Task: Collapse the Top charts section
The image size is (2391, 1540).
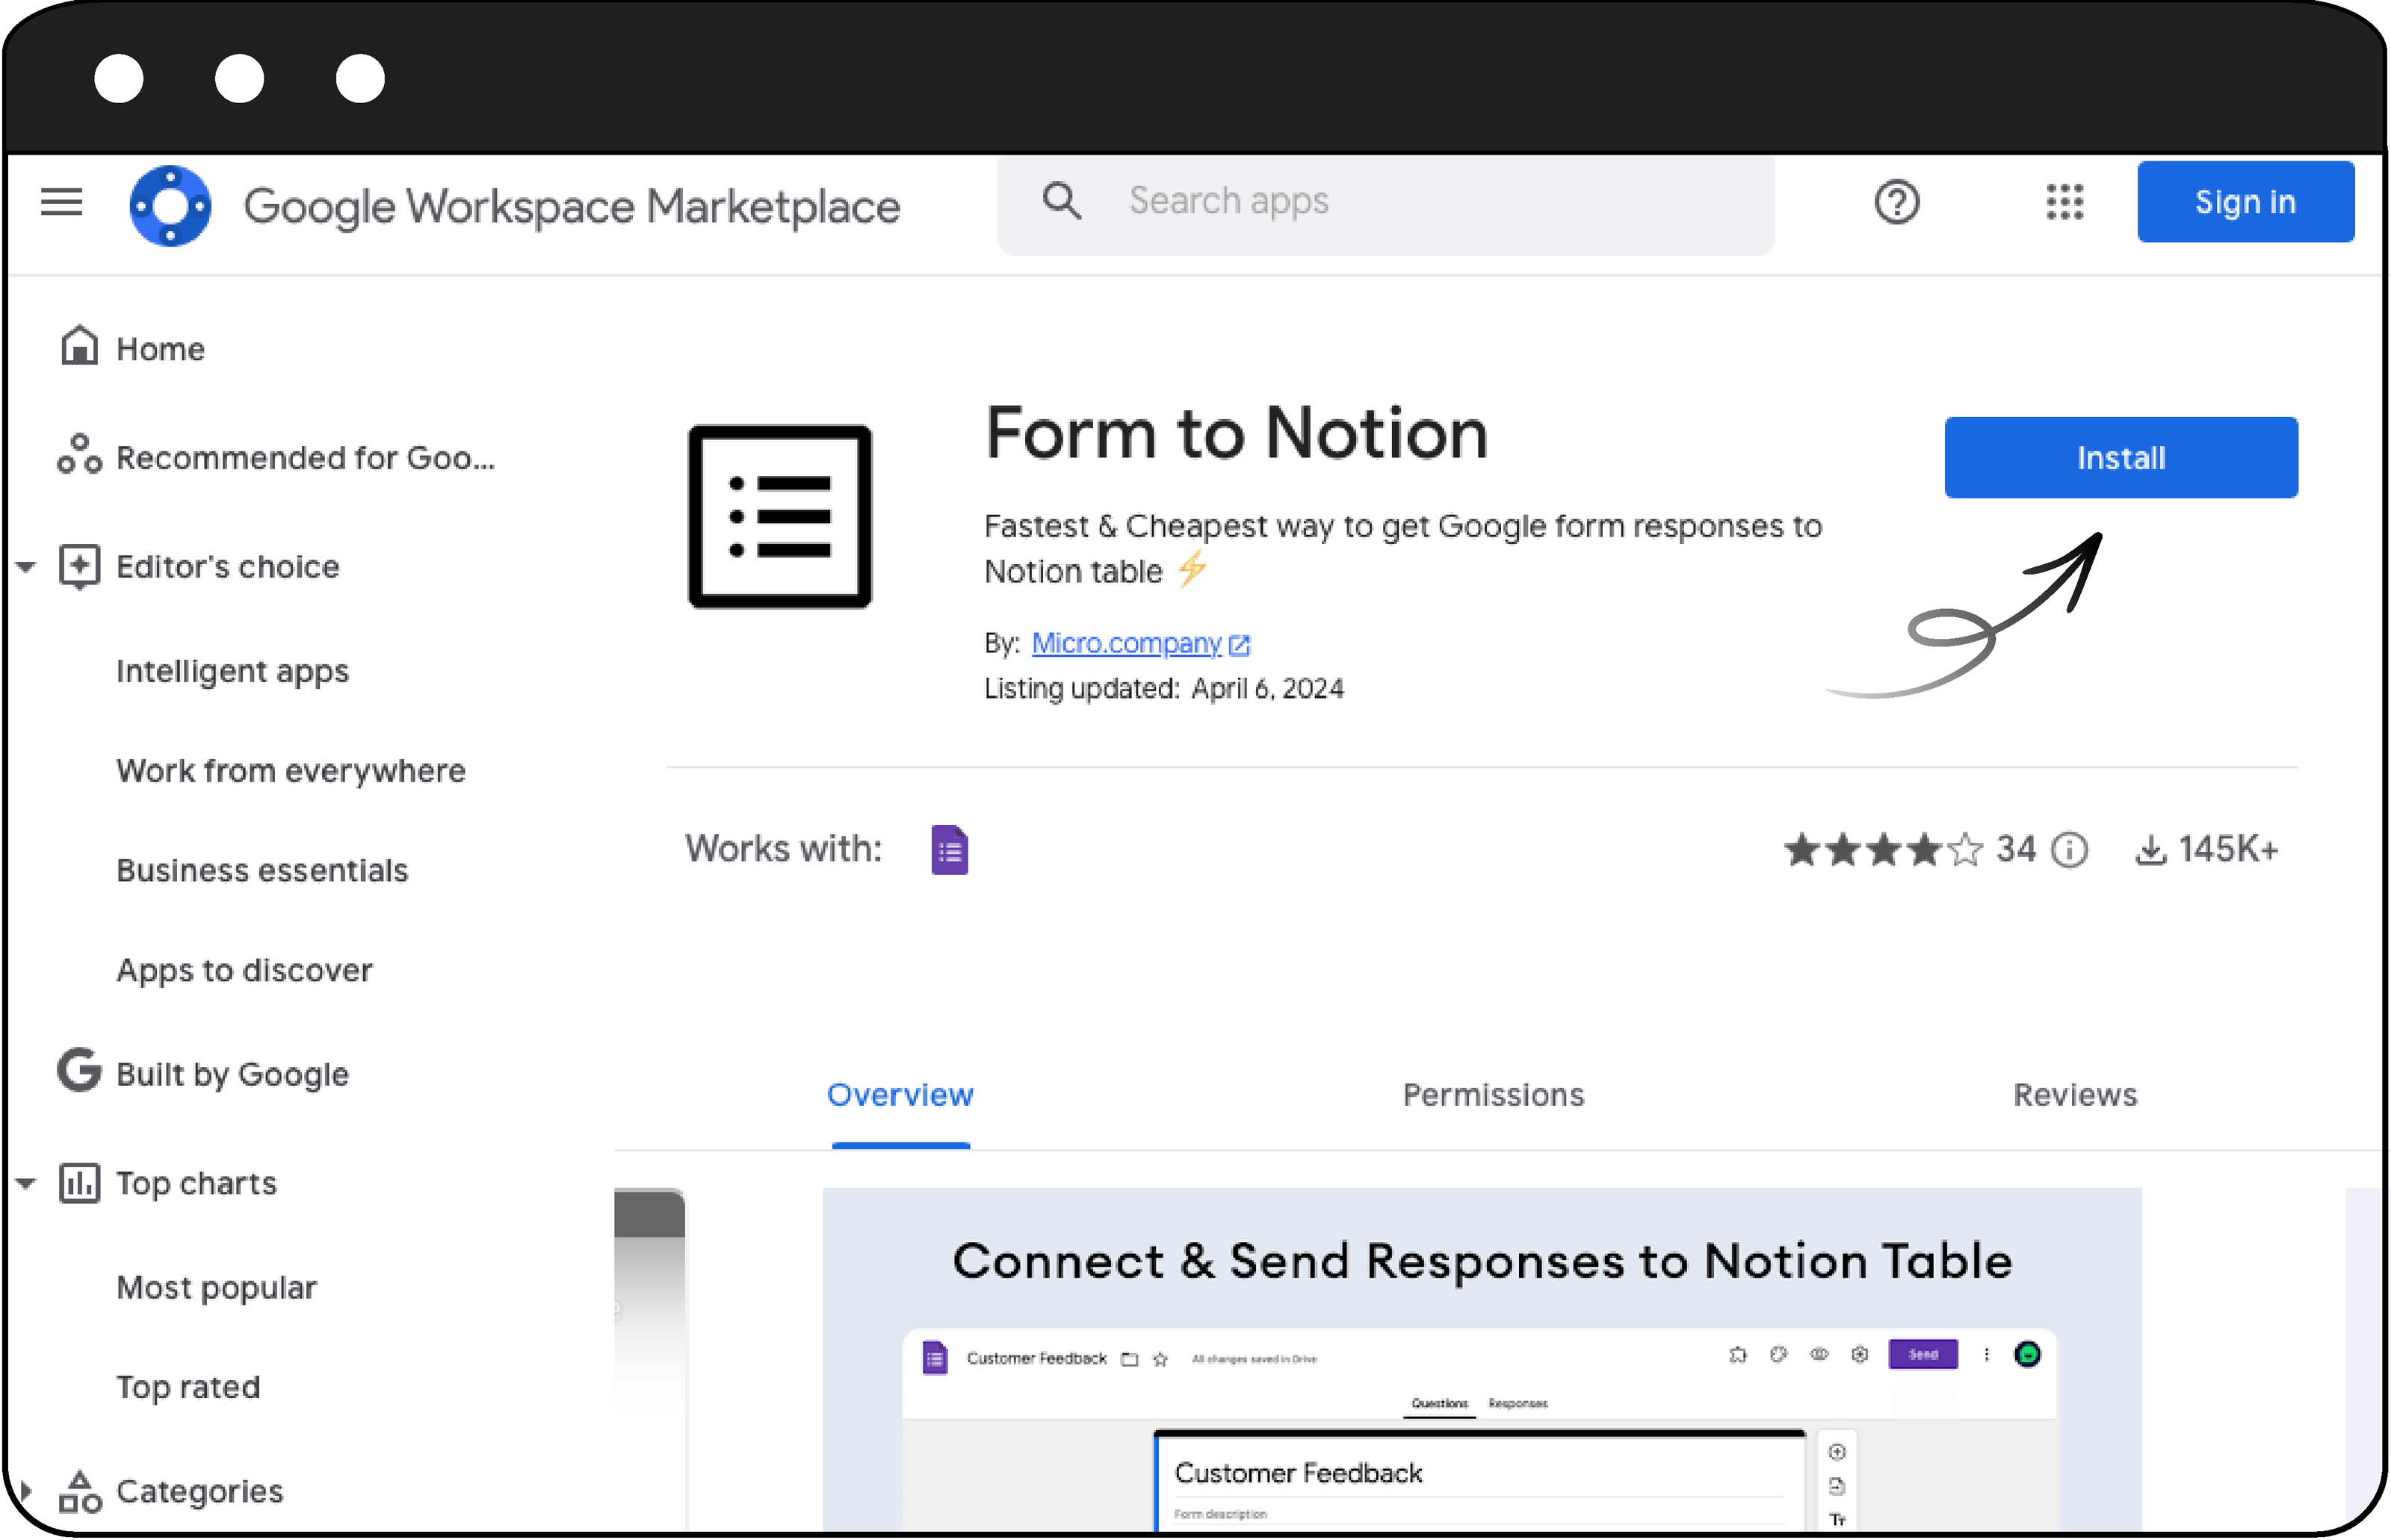Action: [x=24, y=1183]
